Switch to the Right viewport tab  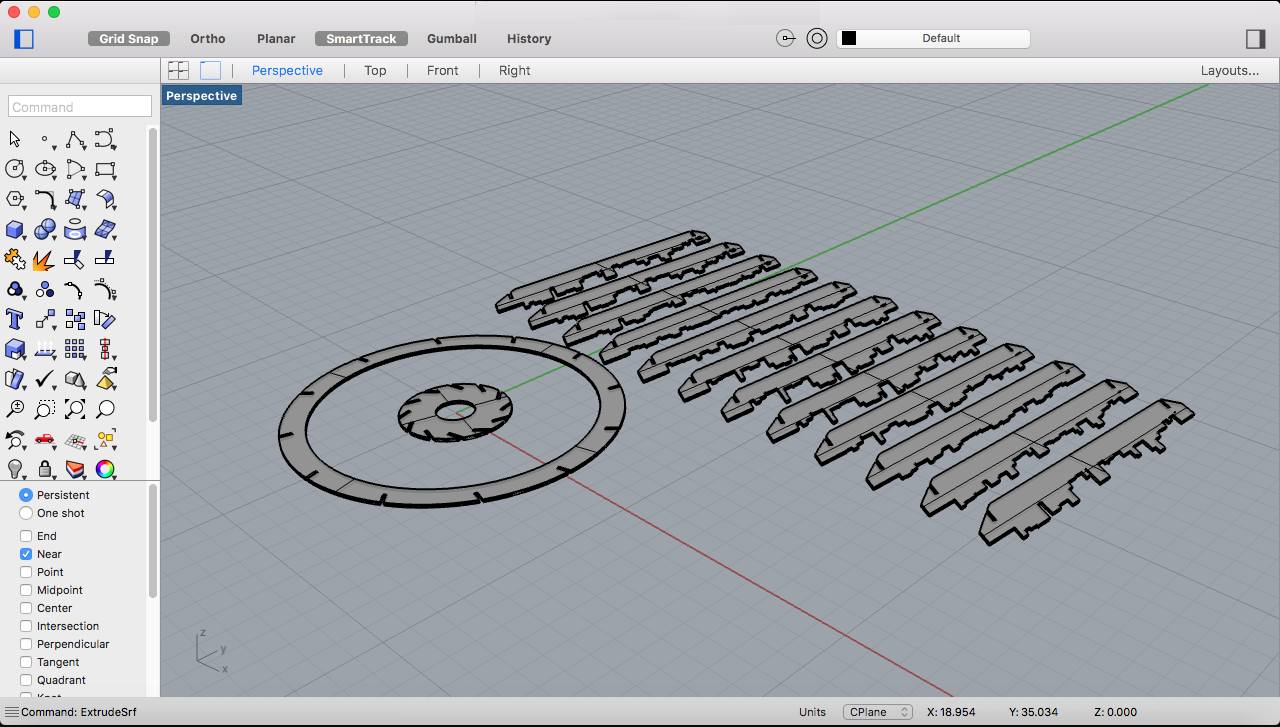[x=515, y=70]
